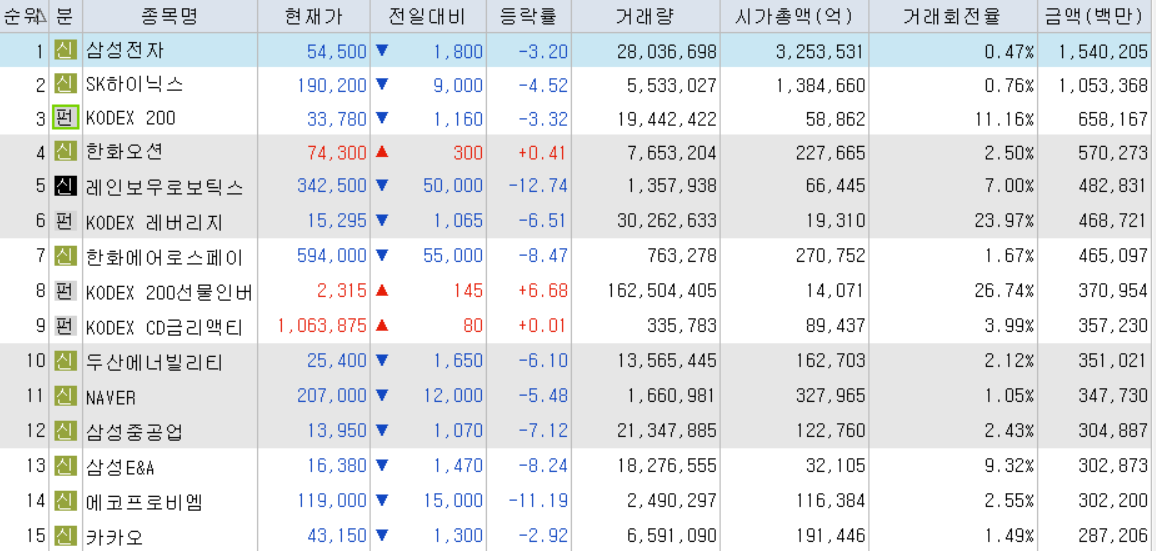
Task: Click the turnover ratio 23.97%
Action: pyautogui.click(x=1006, y=222)
